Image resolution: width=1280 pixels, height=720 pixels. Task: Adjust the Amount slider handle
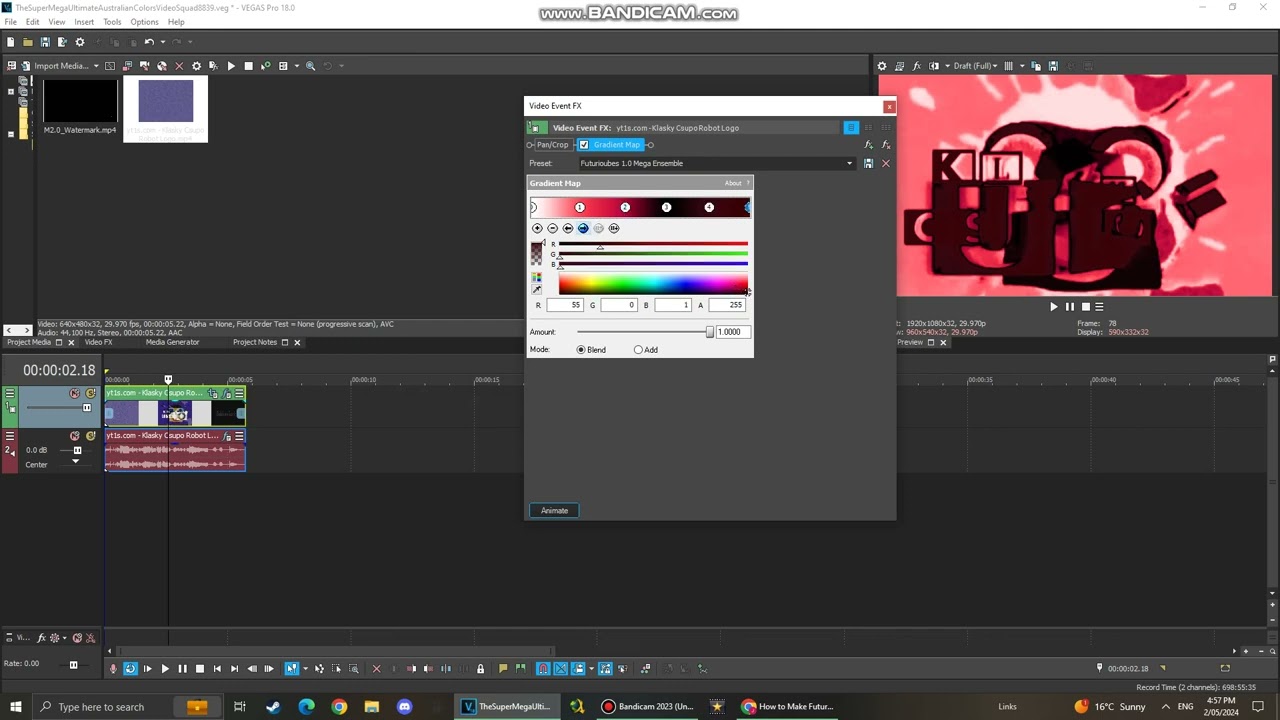[x=710, y=332]
